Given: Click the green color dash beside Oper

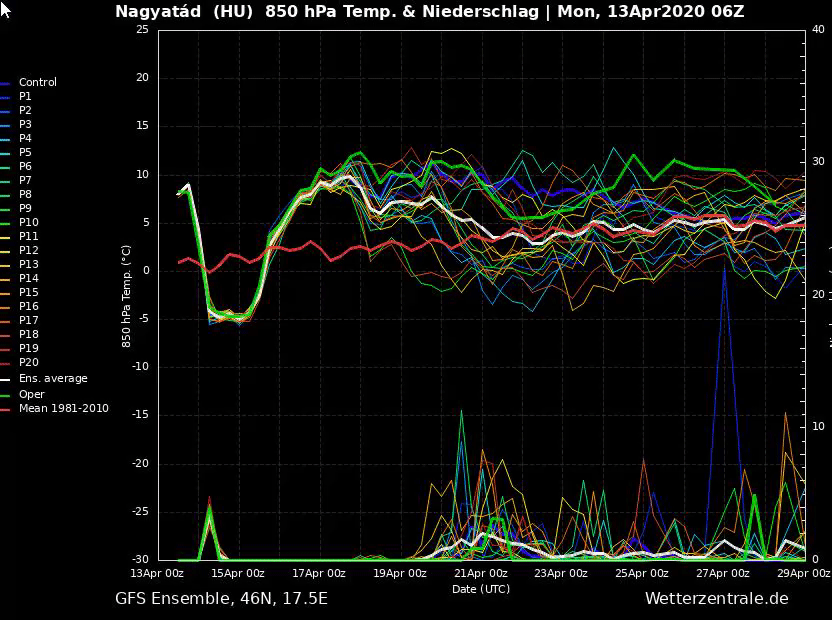Looking at the screenshot, I should pos(6,396).
